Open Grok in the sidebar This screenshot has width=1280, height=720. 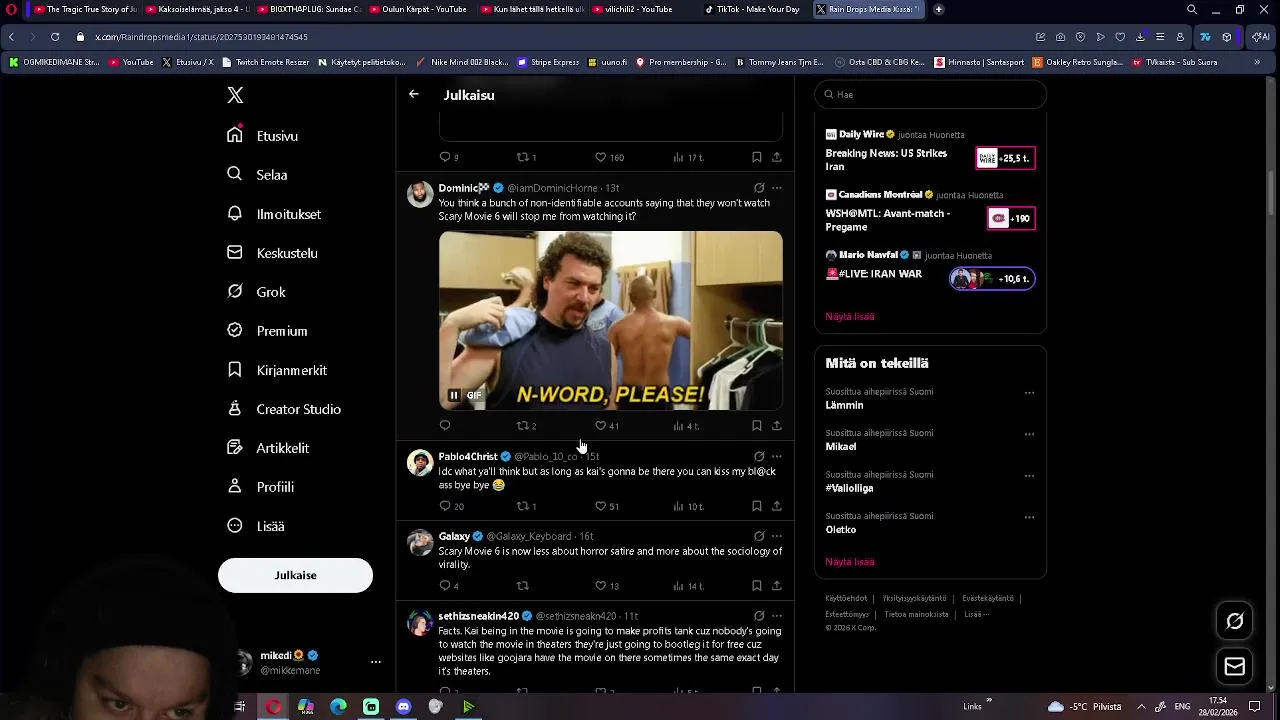click(x=257, y=292)
